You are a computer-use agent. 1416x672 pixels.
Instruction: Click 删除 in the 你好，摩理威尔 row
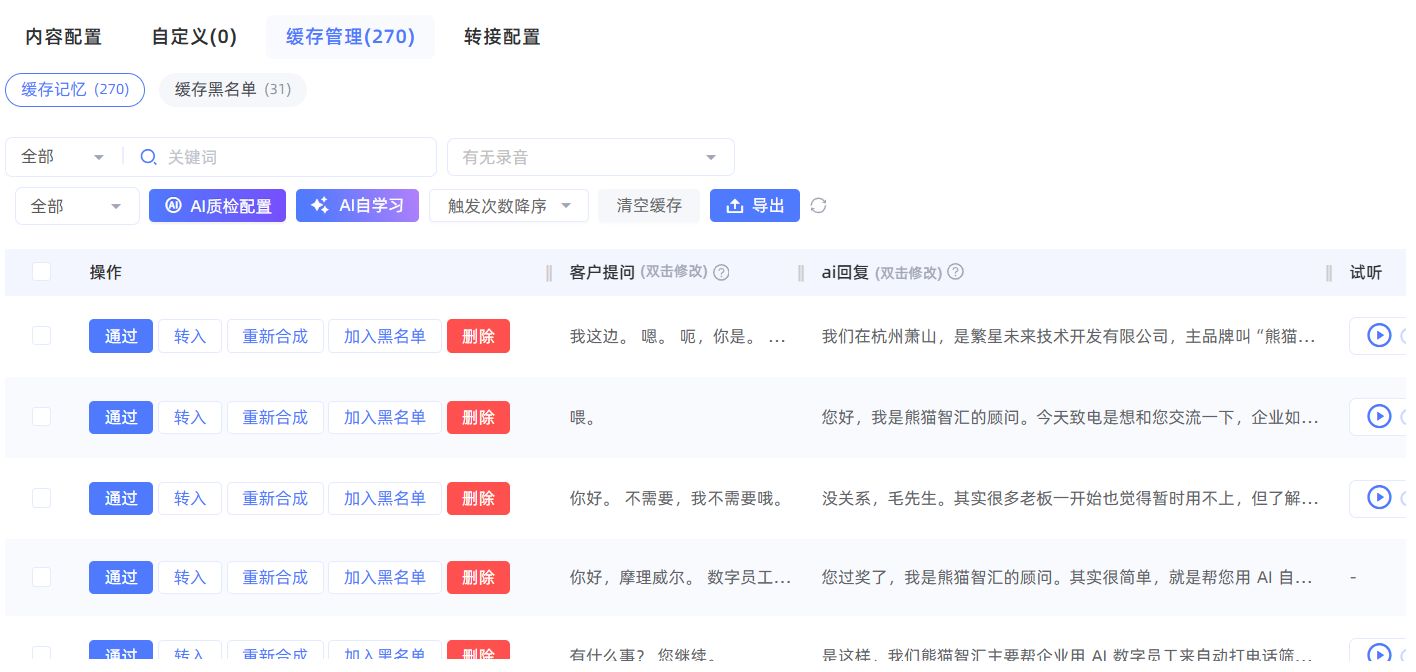[478, 577]
